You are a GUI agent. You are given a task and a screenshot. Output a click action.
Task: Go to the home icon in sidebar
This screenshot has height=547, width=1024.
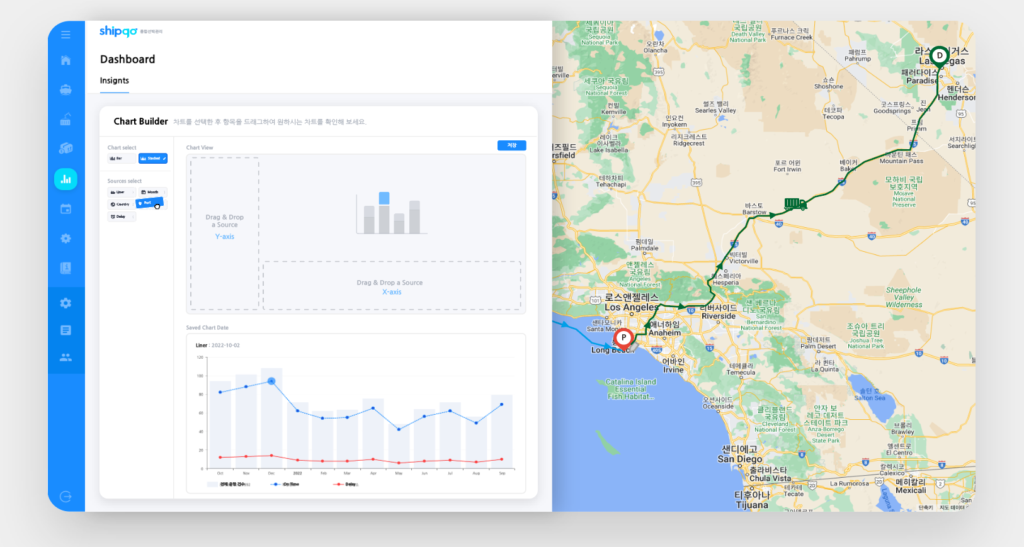(66, 61)
